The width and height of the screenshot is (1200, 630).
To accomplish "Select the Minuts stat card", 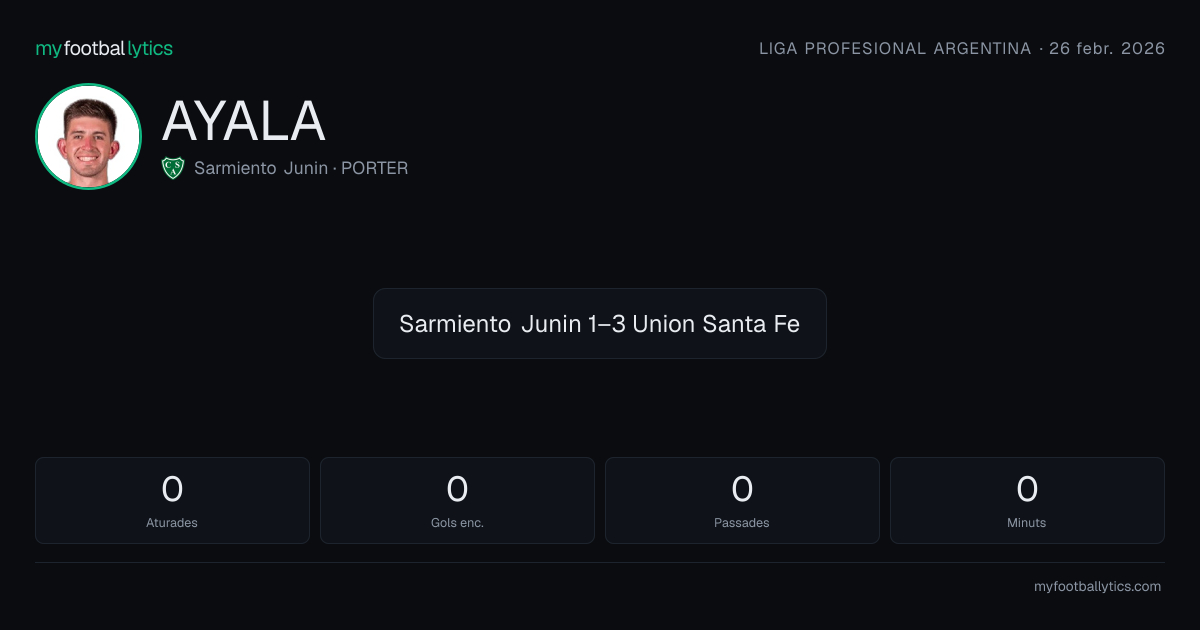I will point(1027,500).
